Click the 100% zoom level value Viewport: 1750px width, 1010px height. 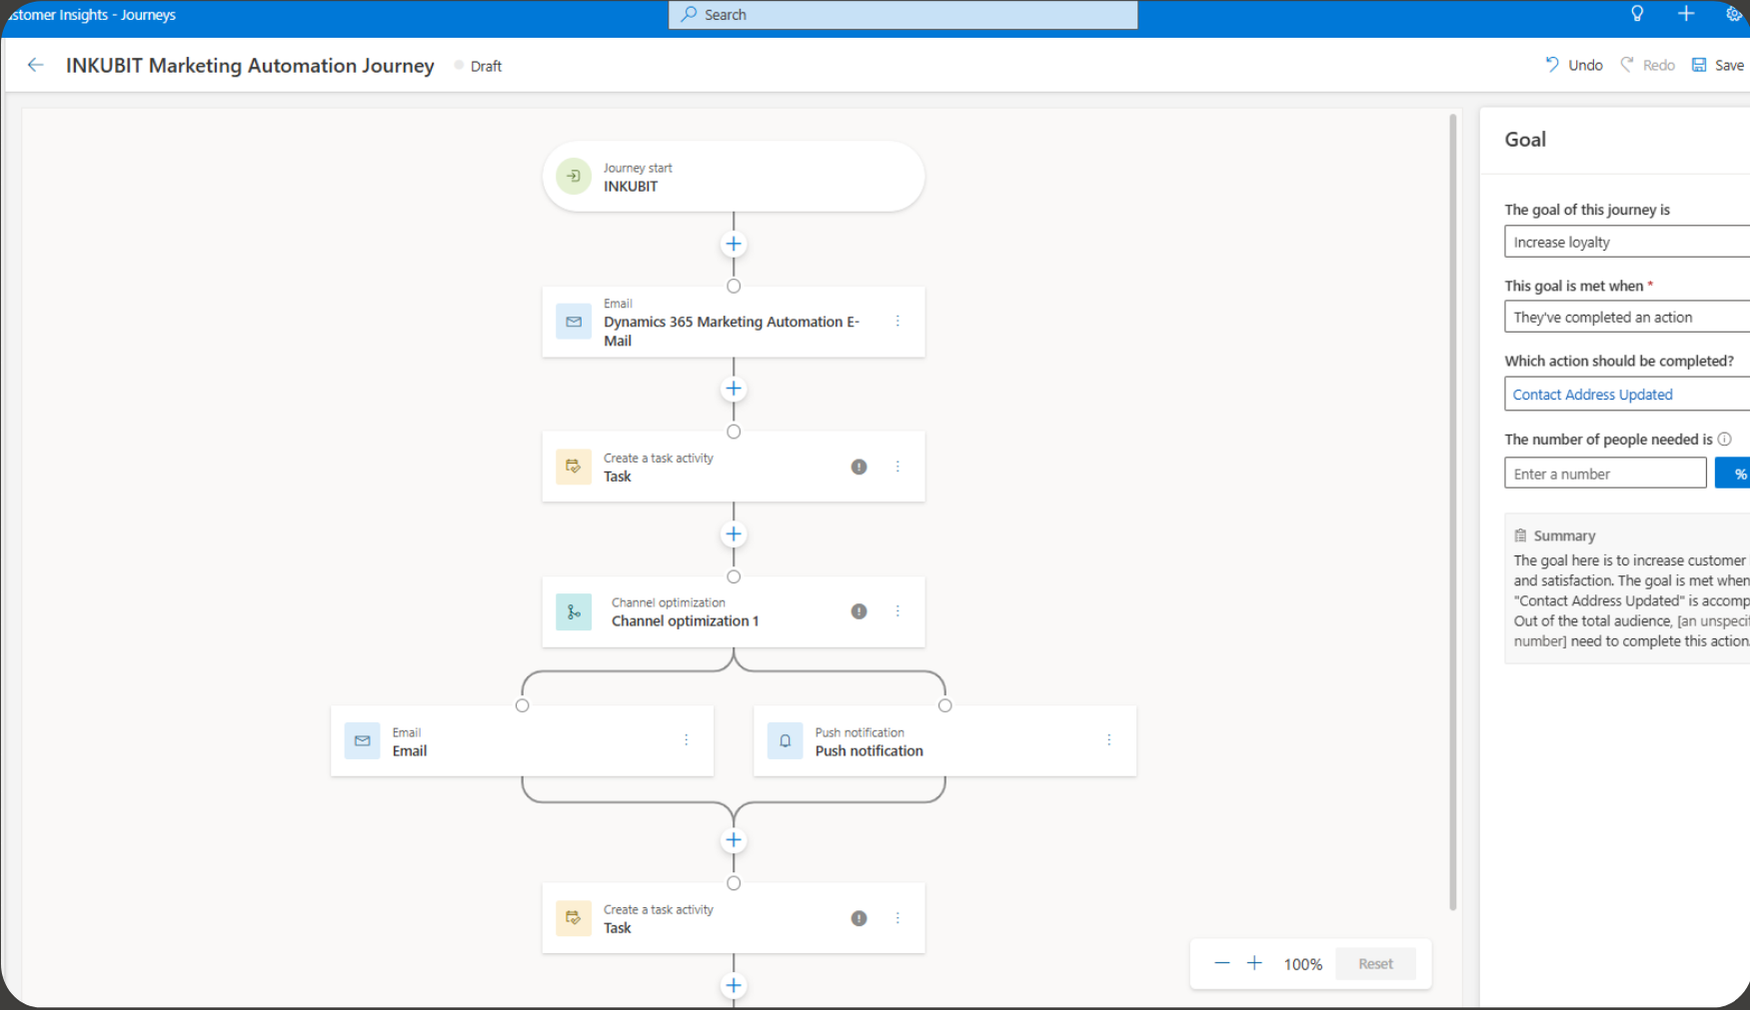(1303, 964)
